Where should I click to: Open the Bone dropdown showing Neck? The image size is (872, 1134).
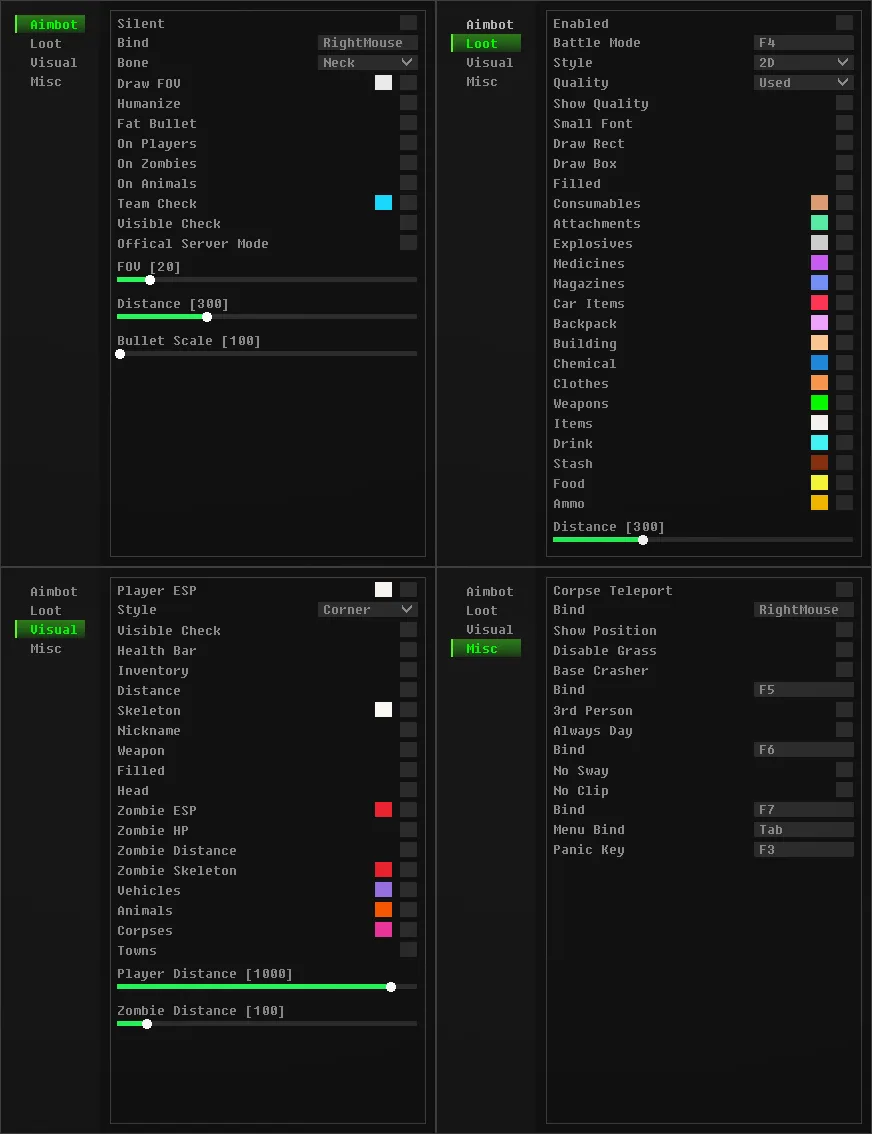366,62
